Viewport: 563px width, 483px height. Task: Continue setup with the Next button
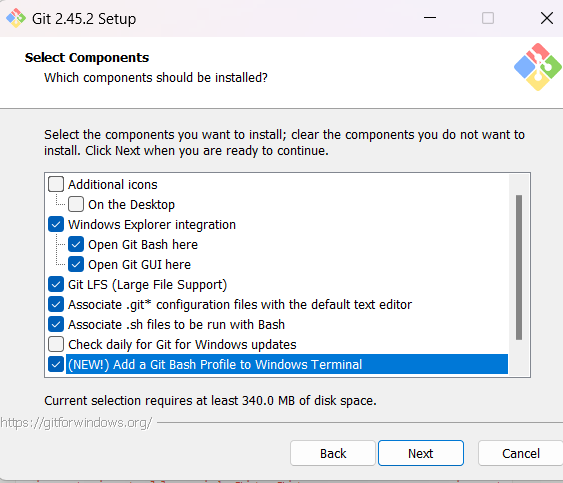[421, 453]
